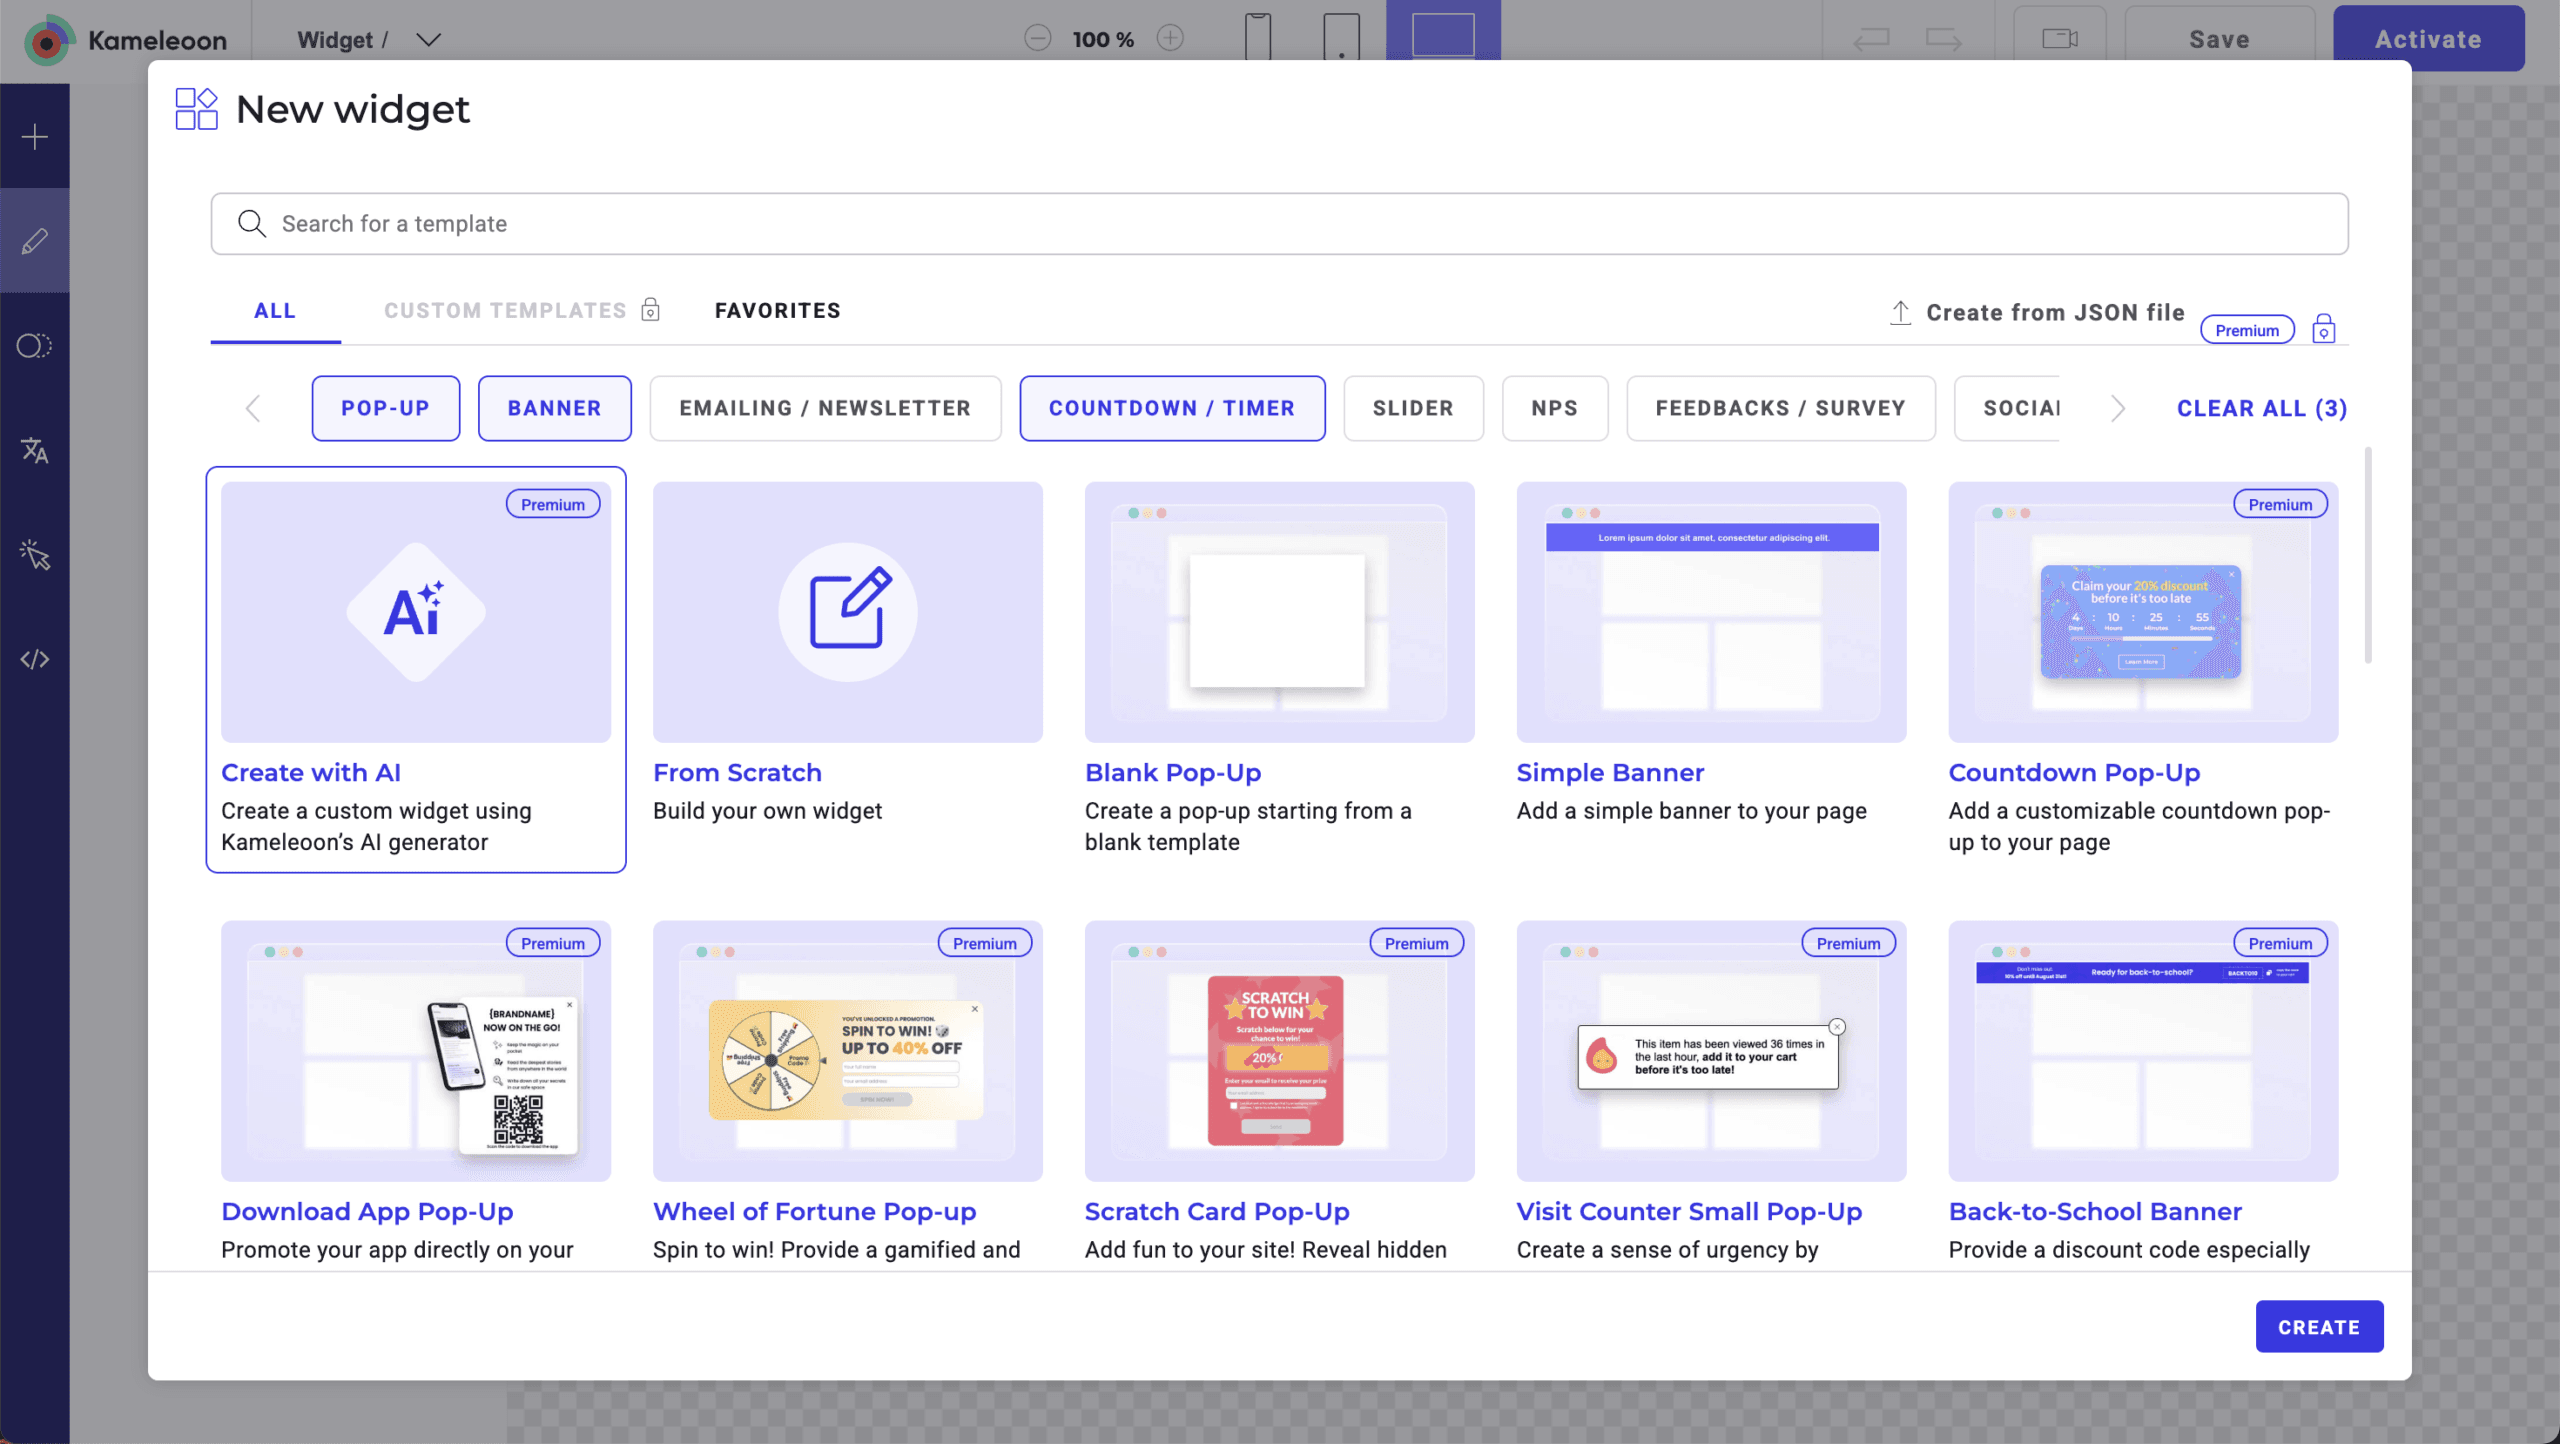Click the Search for a template field
This screenshot has height=1444, width=2560.
[x=1279, y=224]
